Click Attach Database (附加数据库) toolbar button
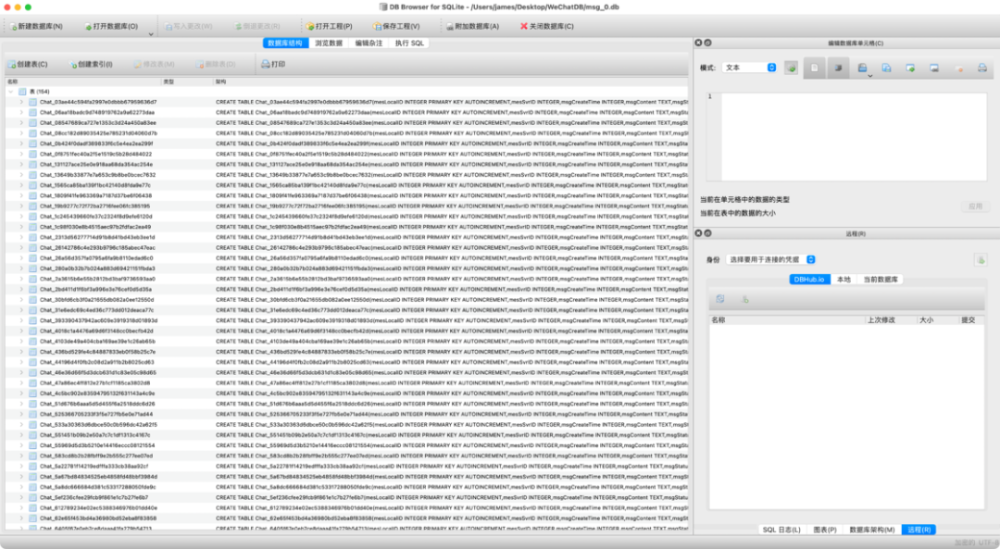 click(472, 26)
